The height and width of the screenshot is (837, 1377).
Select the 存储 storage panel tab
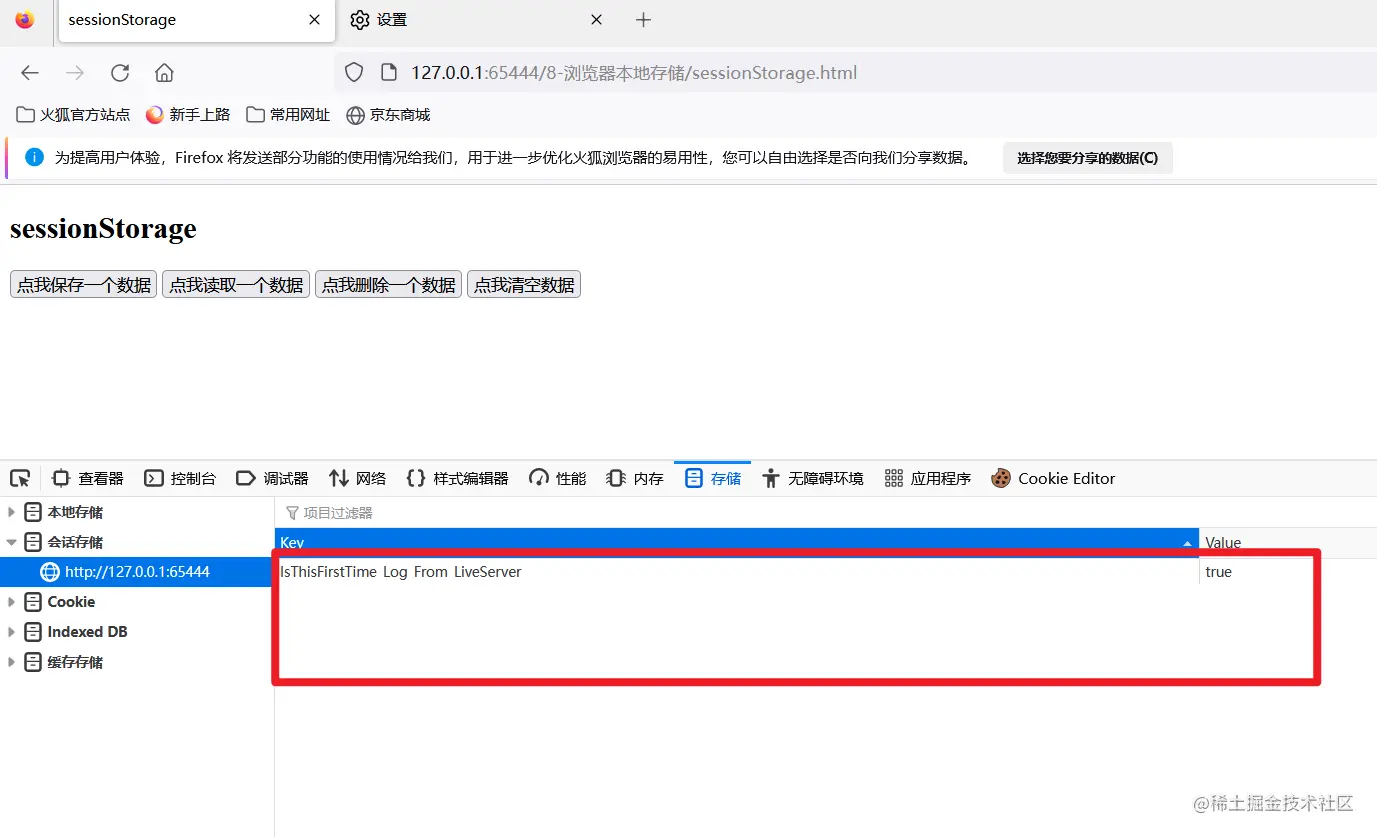(x=713, y=478)
